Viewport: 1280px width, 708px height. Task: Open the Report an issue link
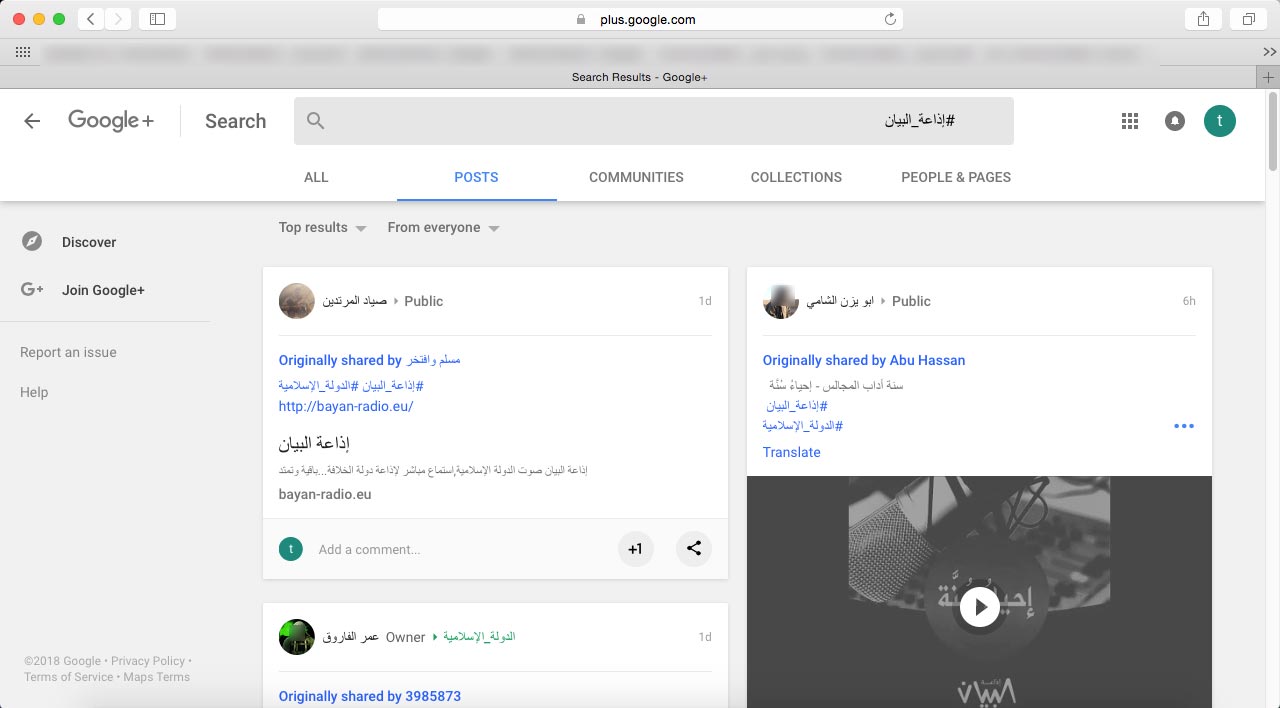tap(68, 352)
